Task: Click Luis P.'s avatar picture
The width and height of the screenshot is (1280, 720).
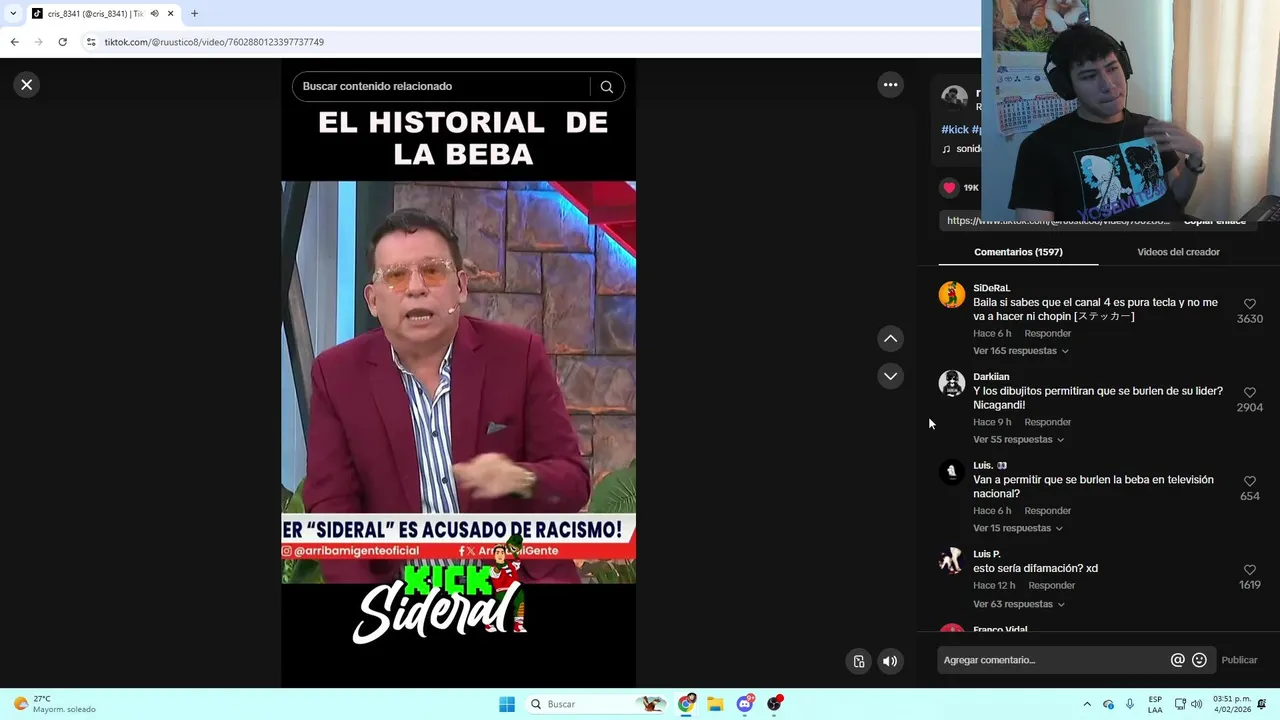Action: click(x=952, y=561)
